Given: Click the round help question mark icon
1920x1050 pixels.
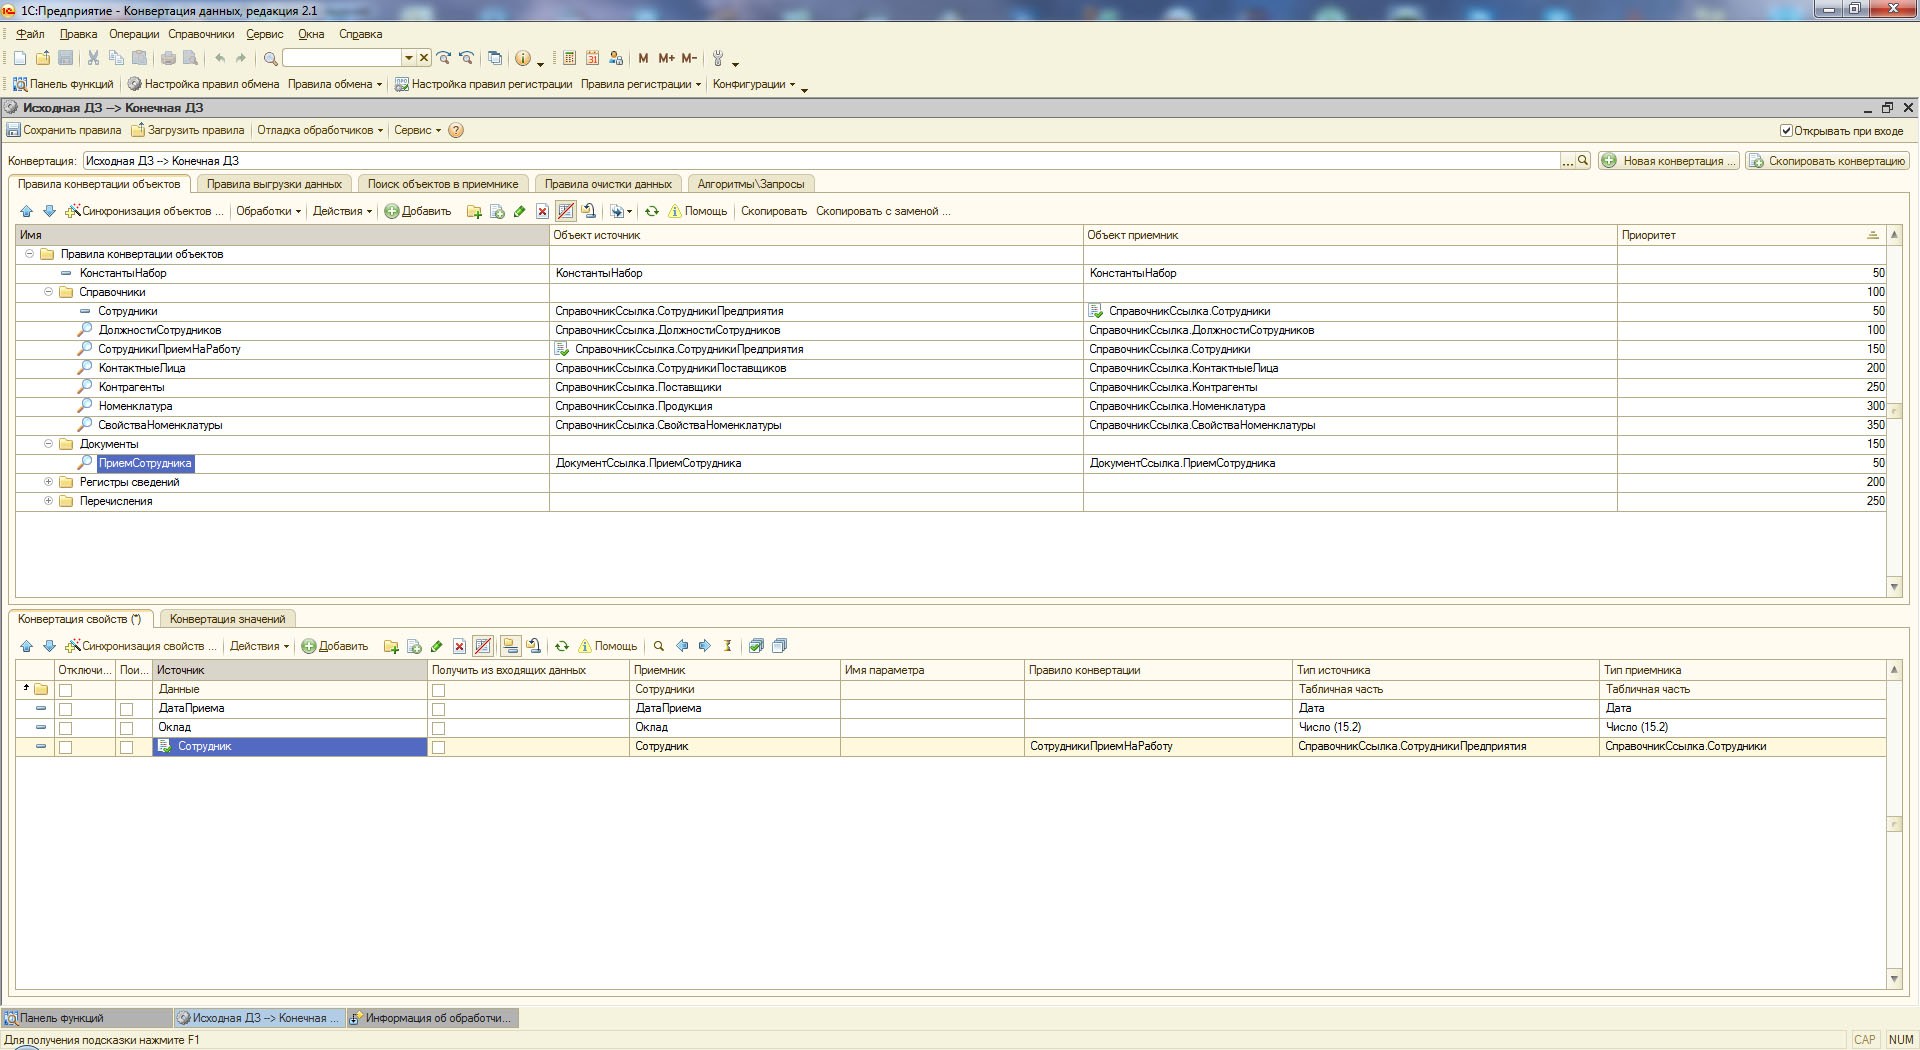Looking at the screenshot, I should pyautogui.click(x=456, y=130).
